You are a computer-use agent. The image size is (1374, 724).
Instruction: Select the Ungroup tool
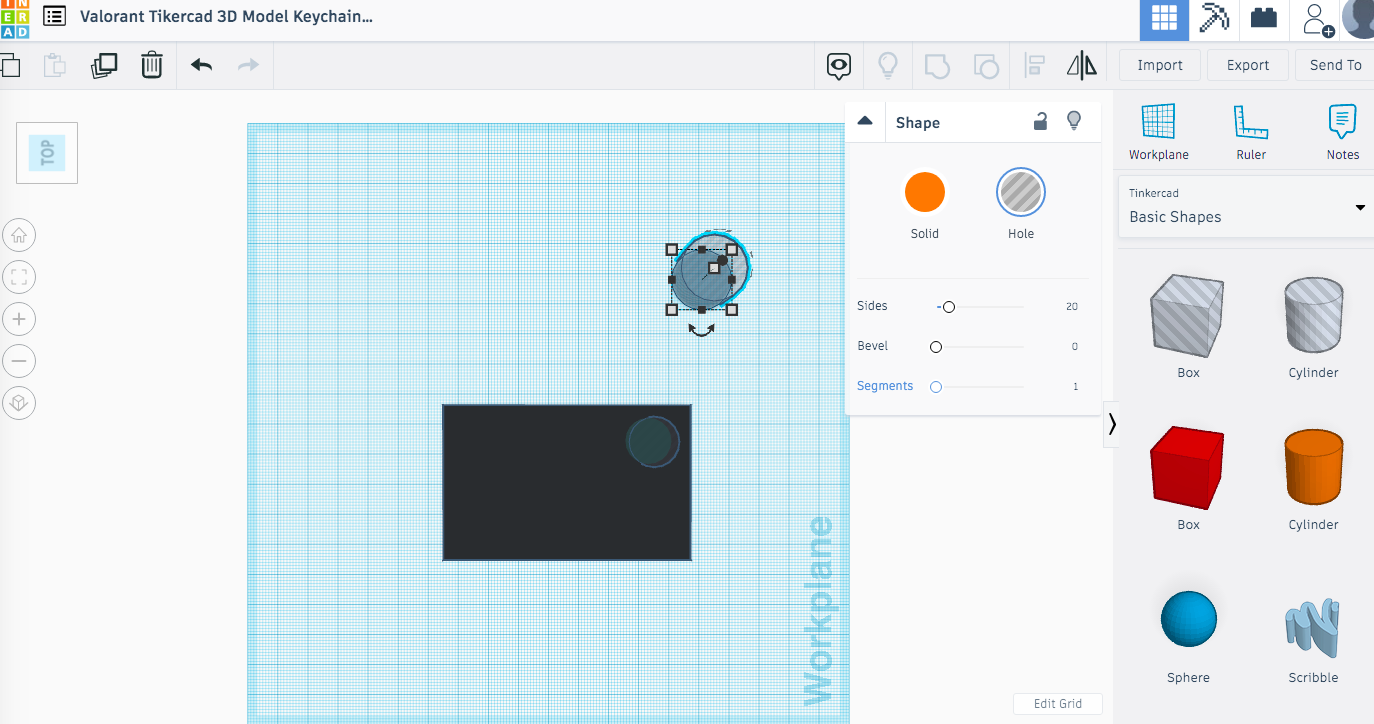986,65
